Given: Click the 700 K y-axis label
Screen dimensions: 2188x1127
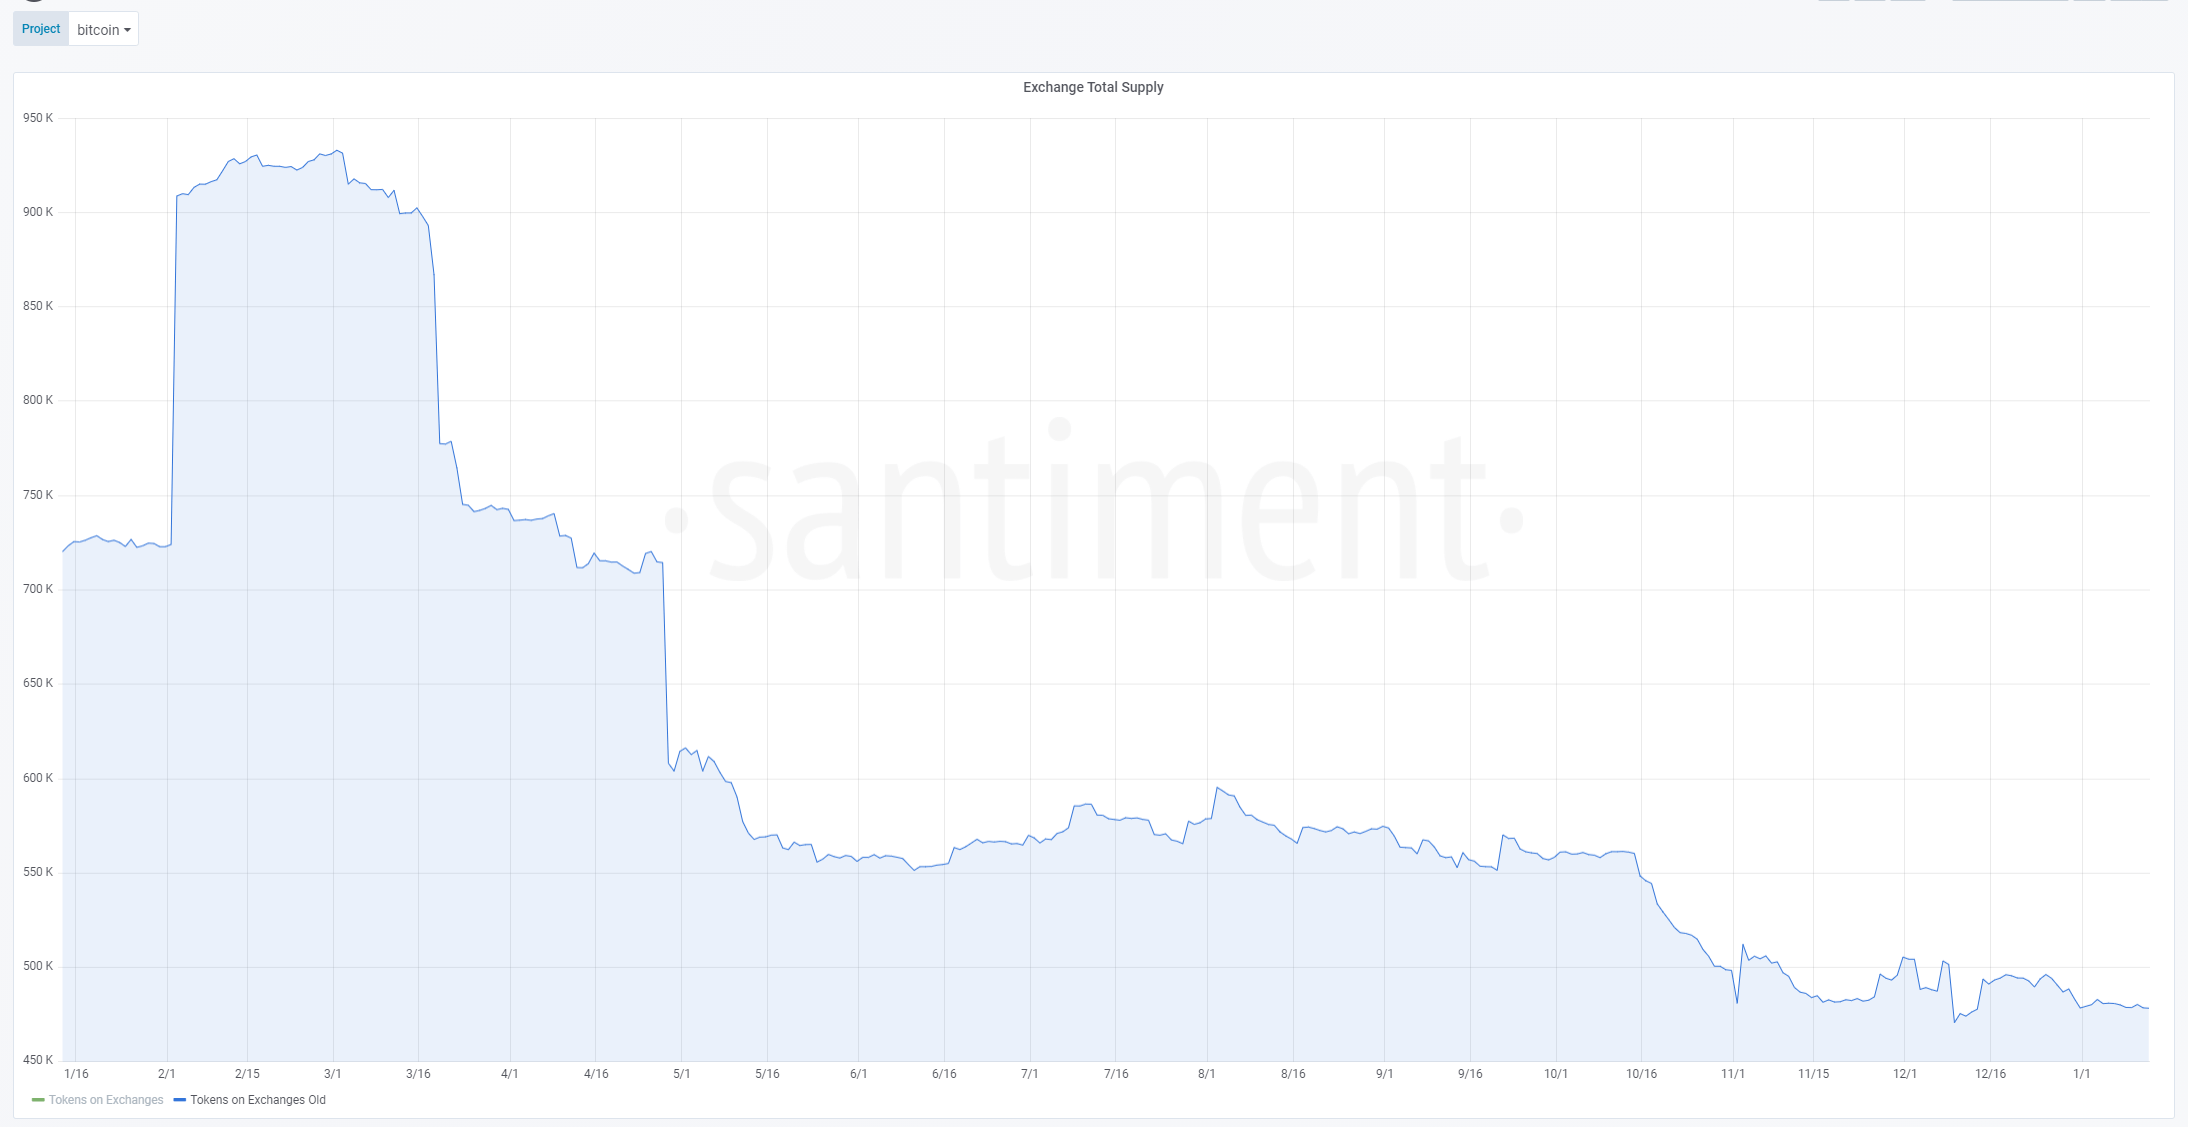Looking at the screenshot, I should point(38,589).
